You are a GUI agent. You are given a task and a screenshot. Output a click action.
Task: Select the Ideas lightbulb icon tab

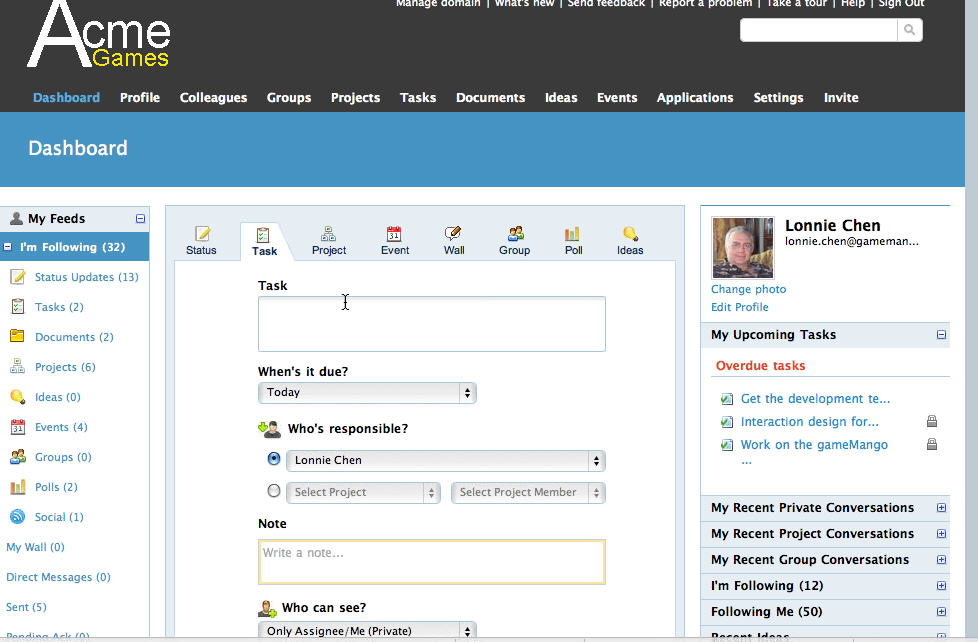630,234
